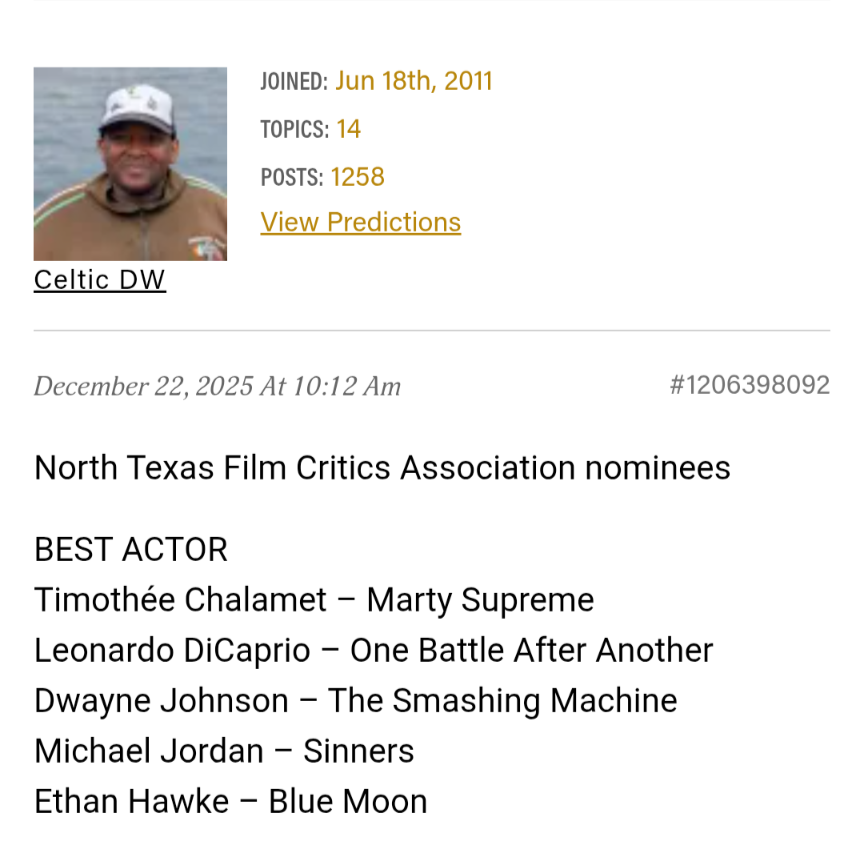Viewport: 864px width, 853px height.
Task: Open the post permalink #1206398092
Action: click(749, 386)
